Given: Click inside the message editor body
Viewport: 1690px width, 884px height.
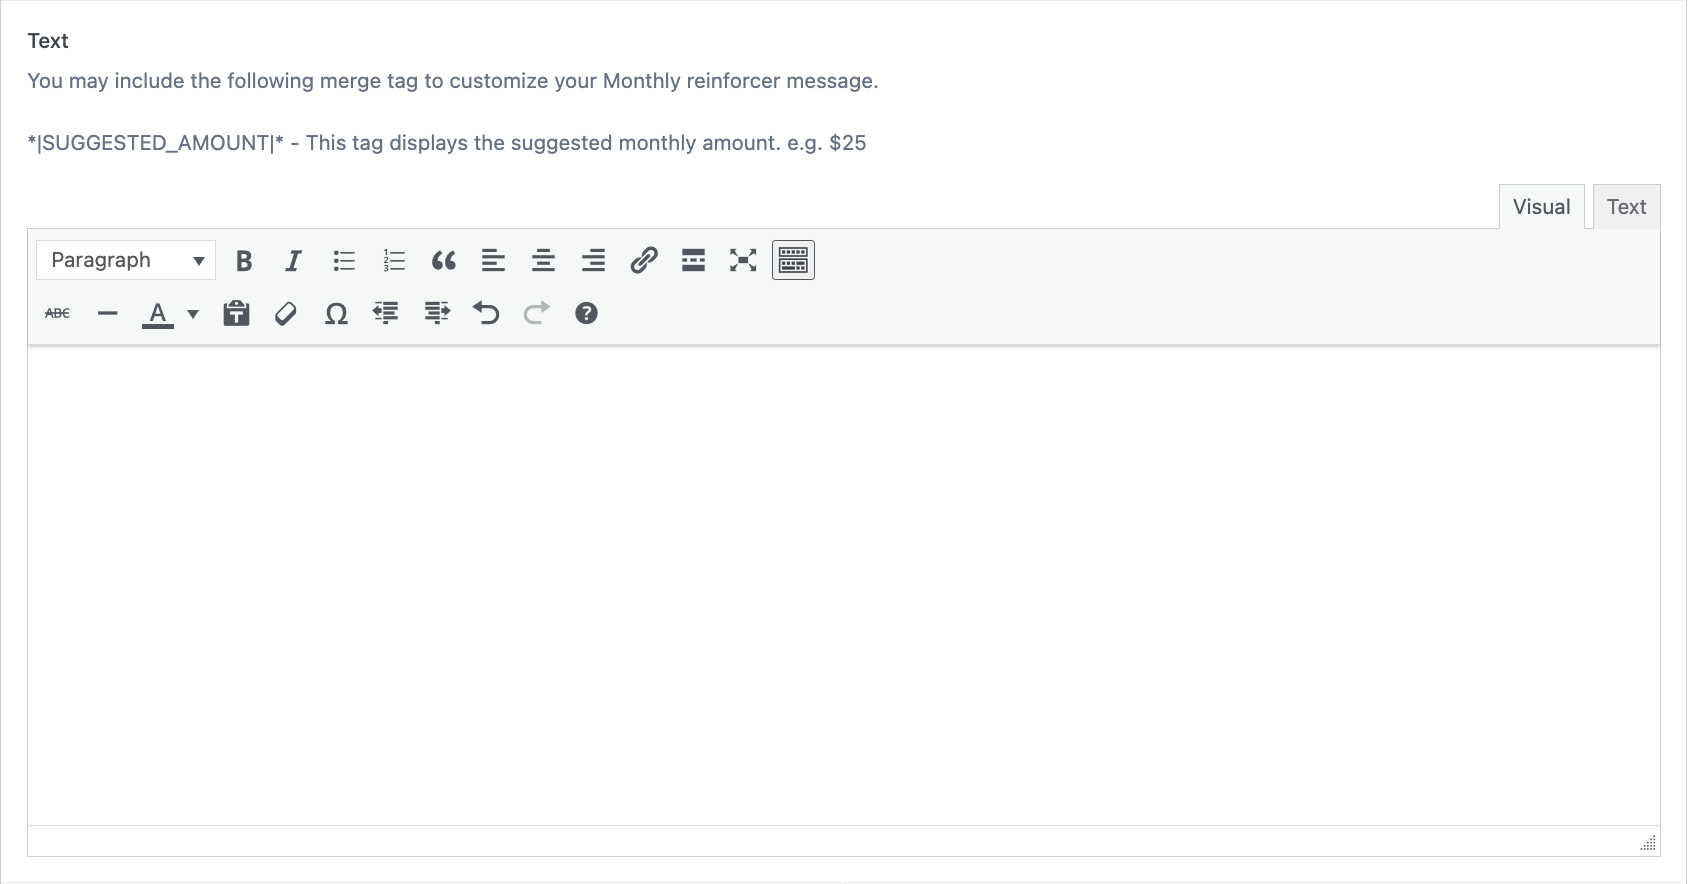Looking at the screenshot, I should point(843,585).
